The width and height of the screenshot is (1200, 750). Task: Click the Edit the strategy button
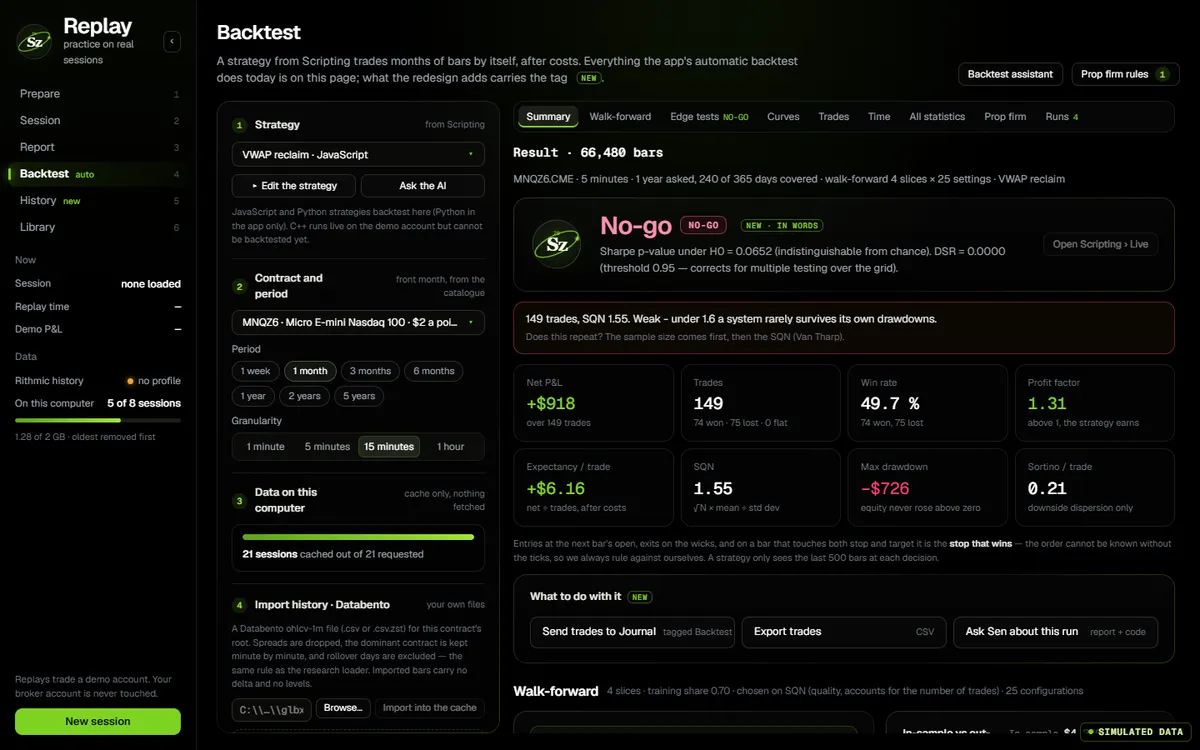point(294,186)
